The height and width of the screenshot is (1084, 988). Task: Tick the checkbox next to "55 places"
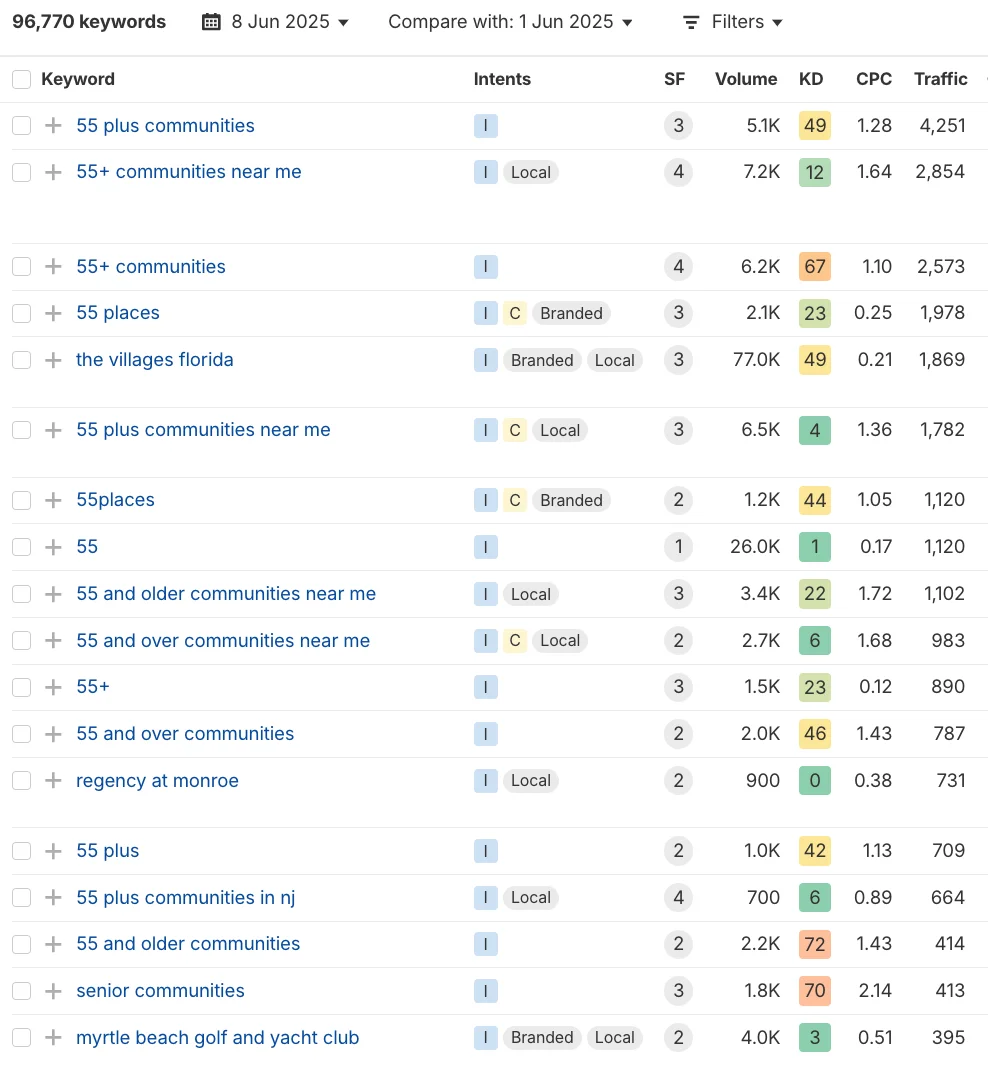pyautogui.click(x=21, y=313)
